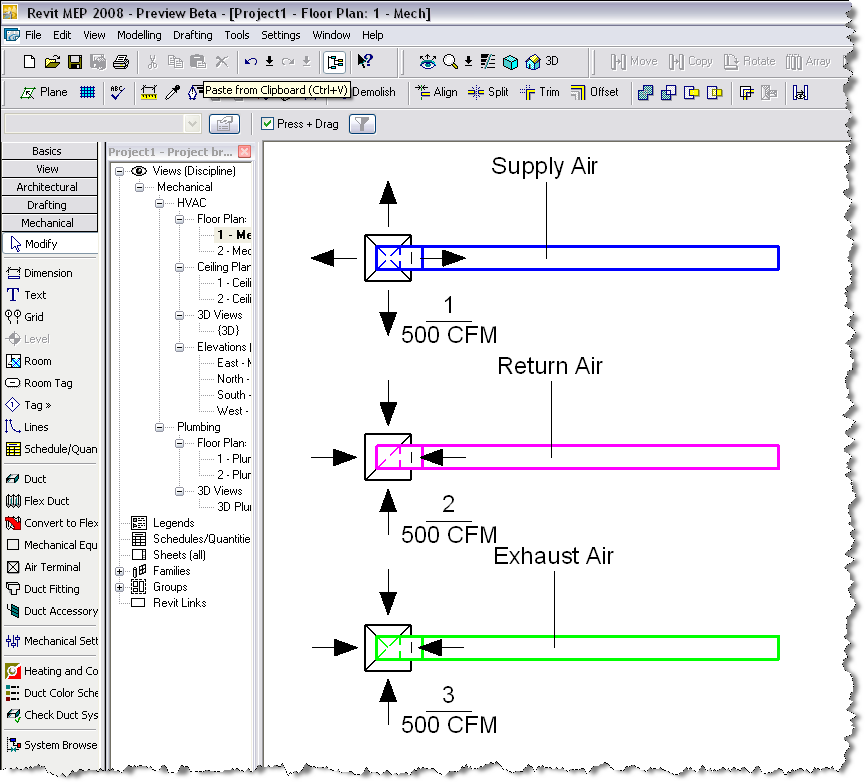Select the Zoom magnifier icon
The height and width of the screenshot is (782, 865).
click(x=450, y=62)
